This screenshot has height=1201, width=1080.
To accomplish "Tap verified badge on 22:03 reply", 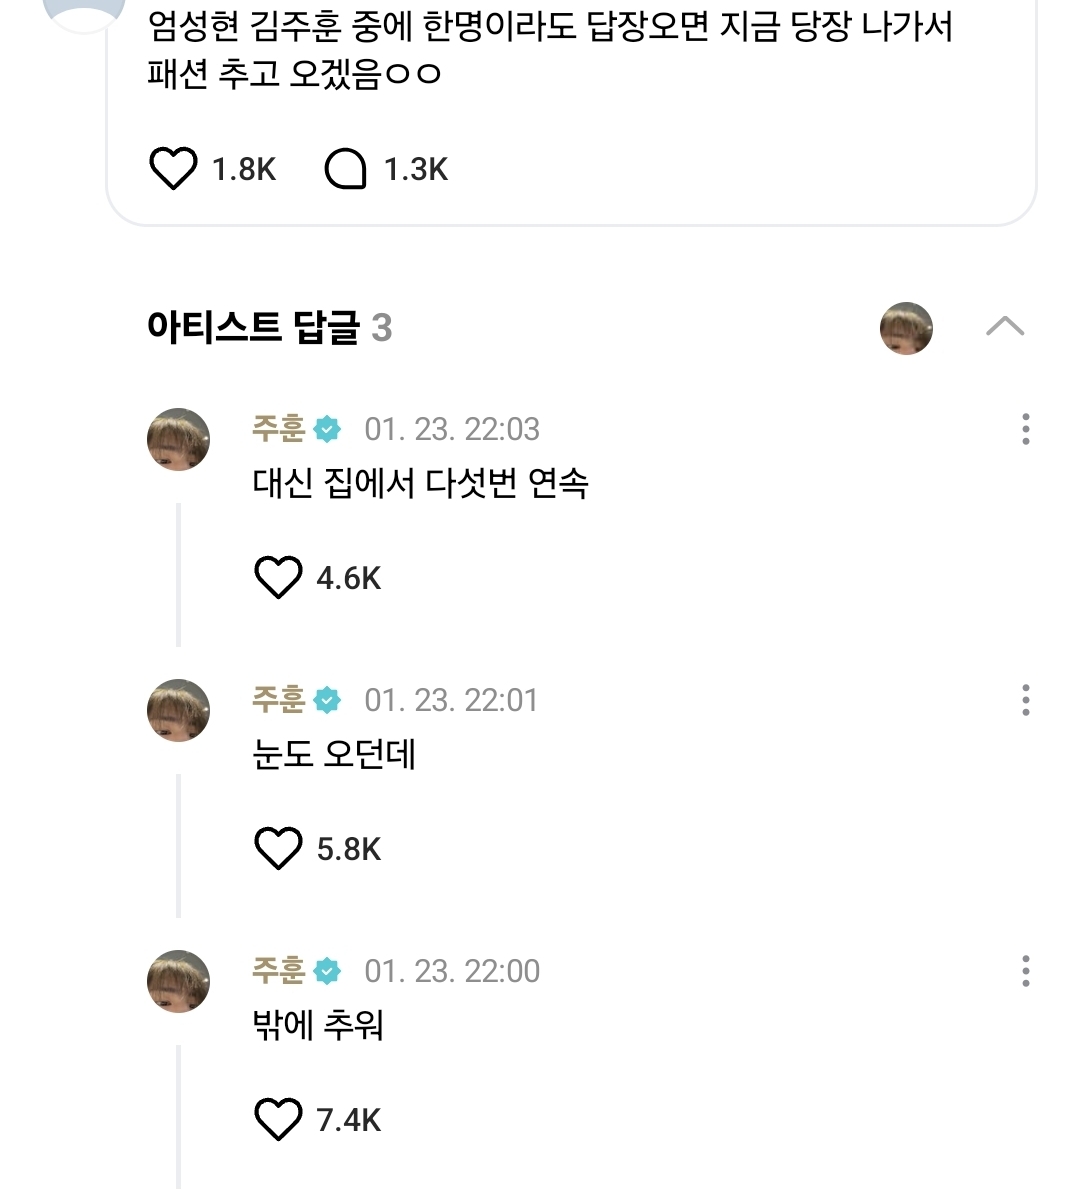I will [327, 430].
